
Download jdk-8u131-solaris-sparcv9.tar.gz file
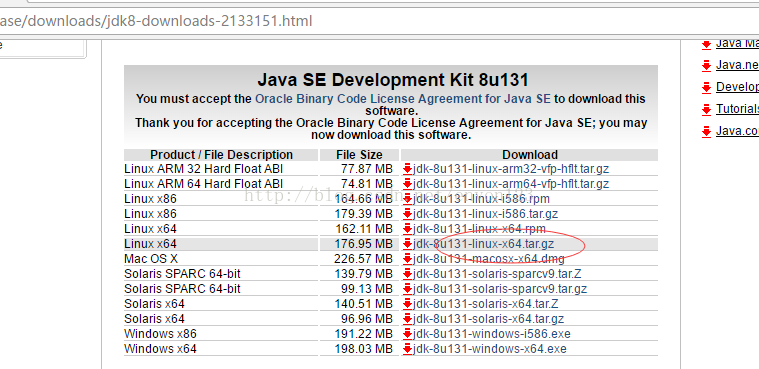tap(500, 289)
